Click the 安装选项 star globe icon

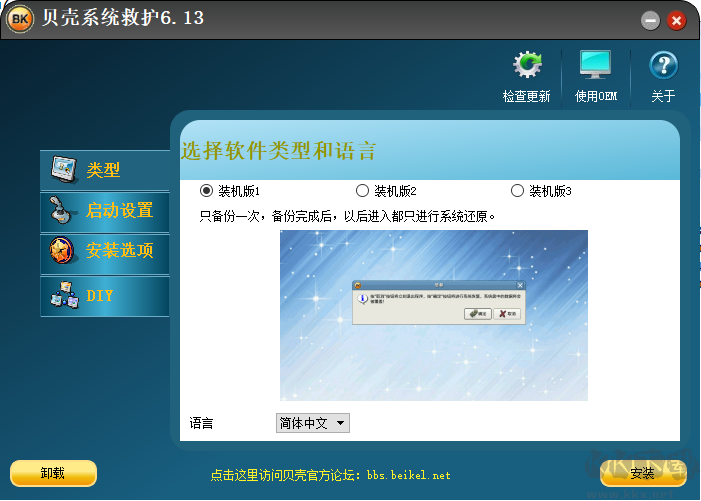point(62,250)
